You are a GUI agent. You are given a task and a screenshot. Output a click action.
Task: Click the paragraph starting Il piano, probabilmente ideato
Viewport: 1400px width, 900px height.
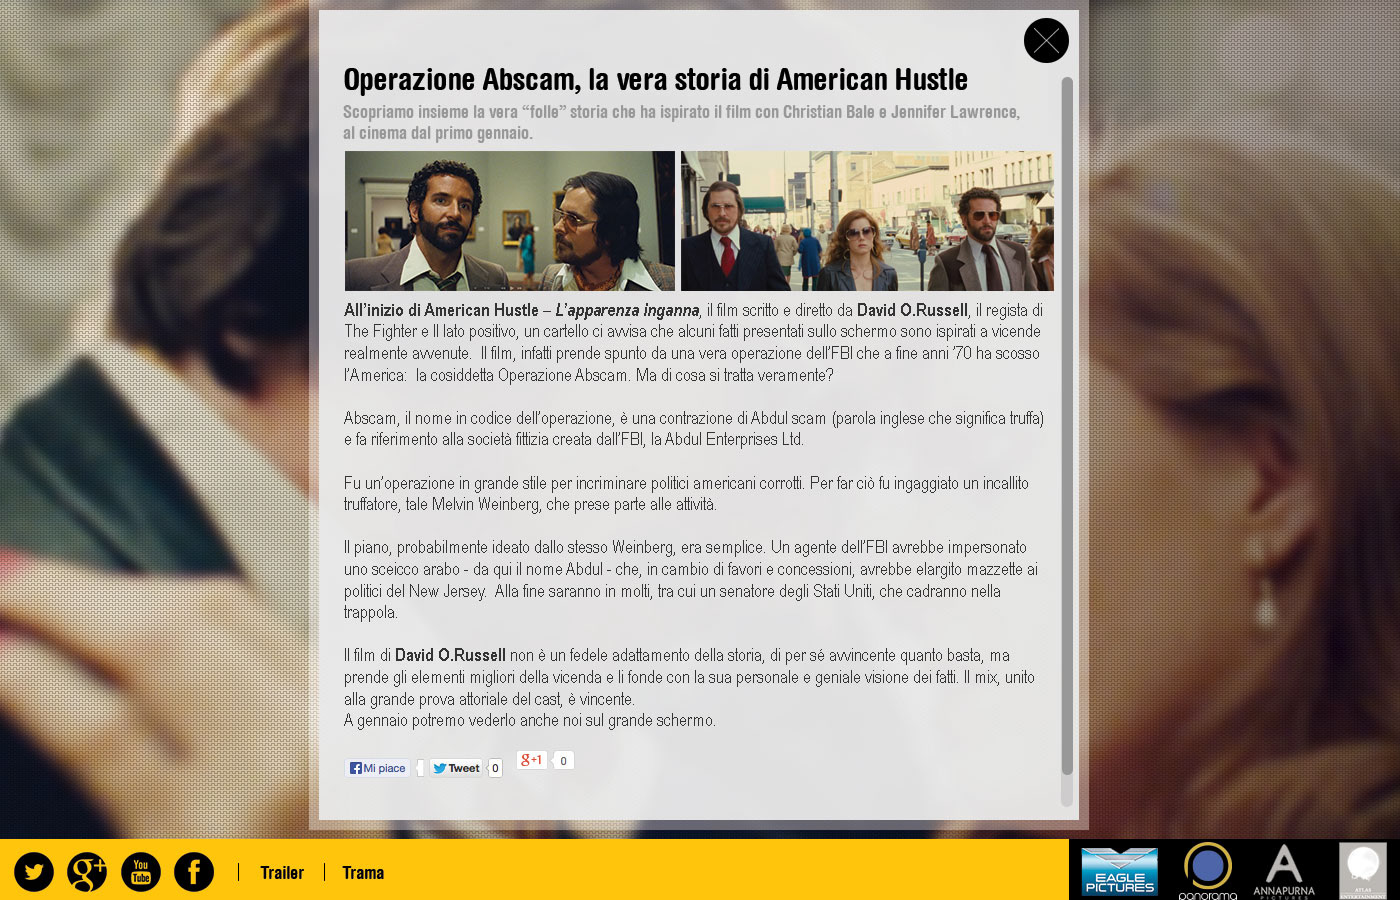(691, 580)
